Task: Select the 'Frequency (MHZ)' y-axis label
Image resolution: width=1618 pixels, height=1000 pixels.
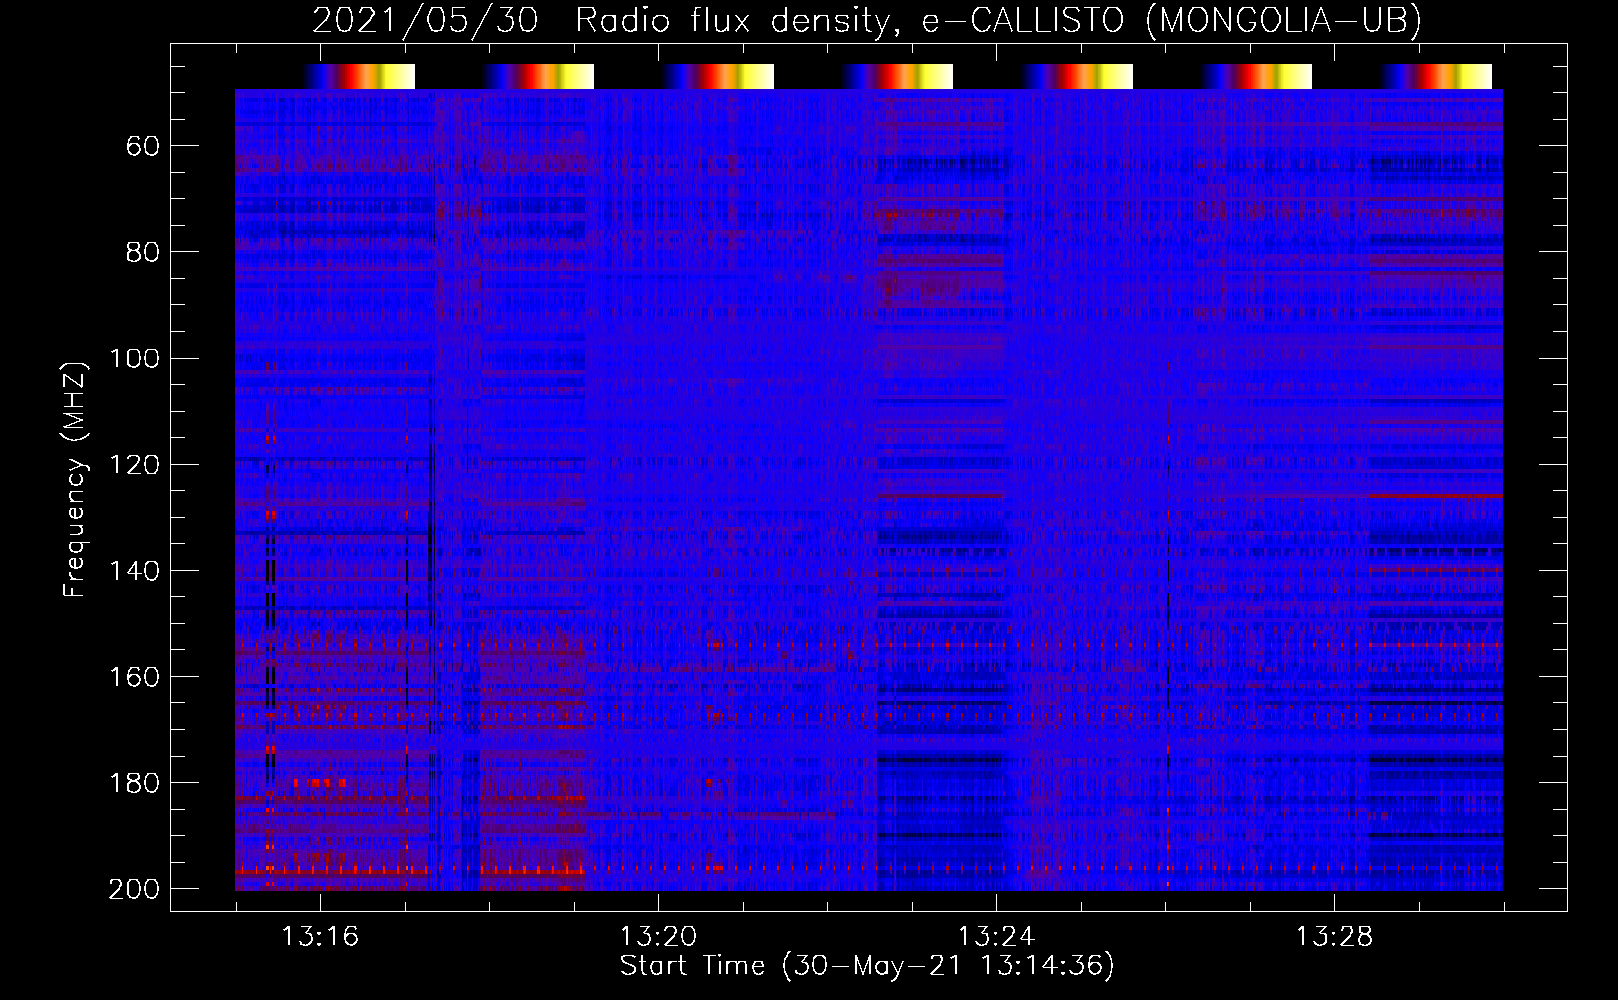Action: coord(74,479)
